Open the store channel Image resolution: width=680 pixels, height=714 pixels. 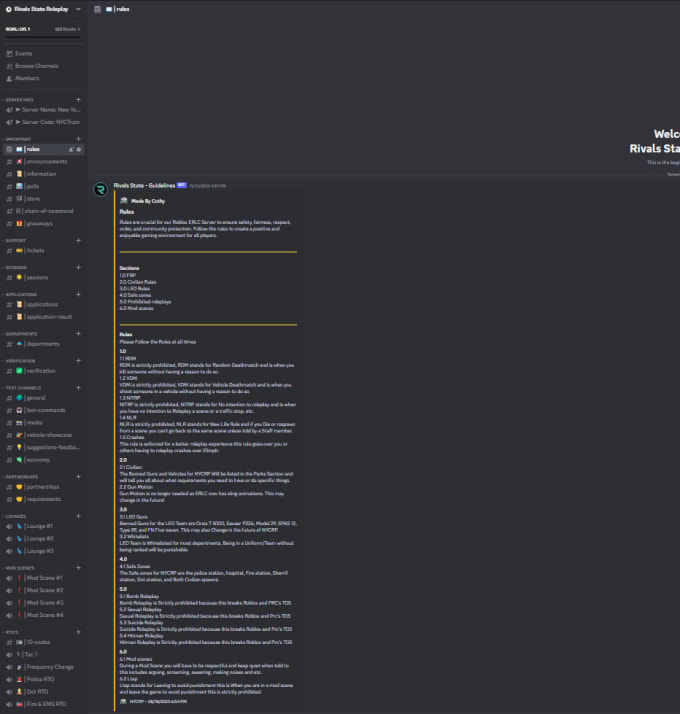tap(43, 199)
